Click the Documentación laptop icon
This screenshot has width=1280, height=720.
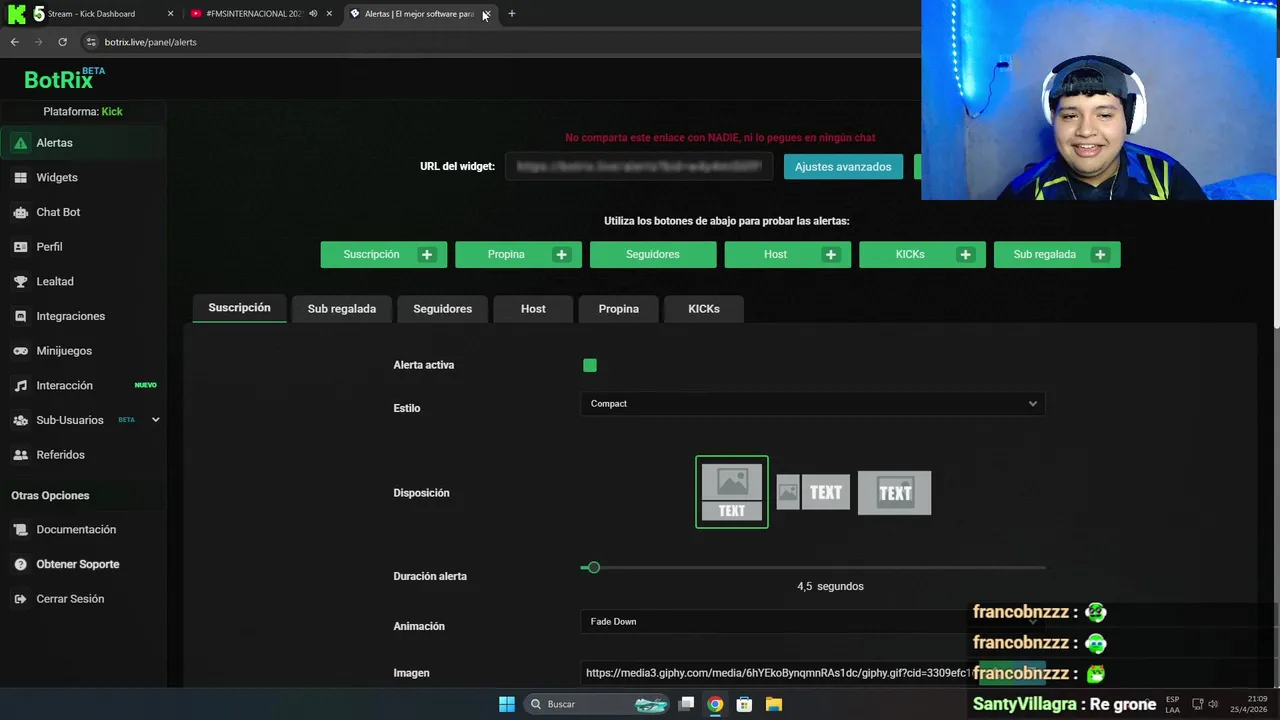(x=20, y=530)
